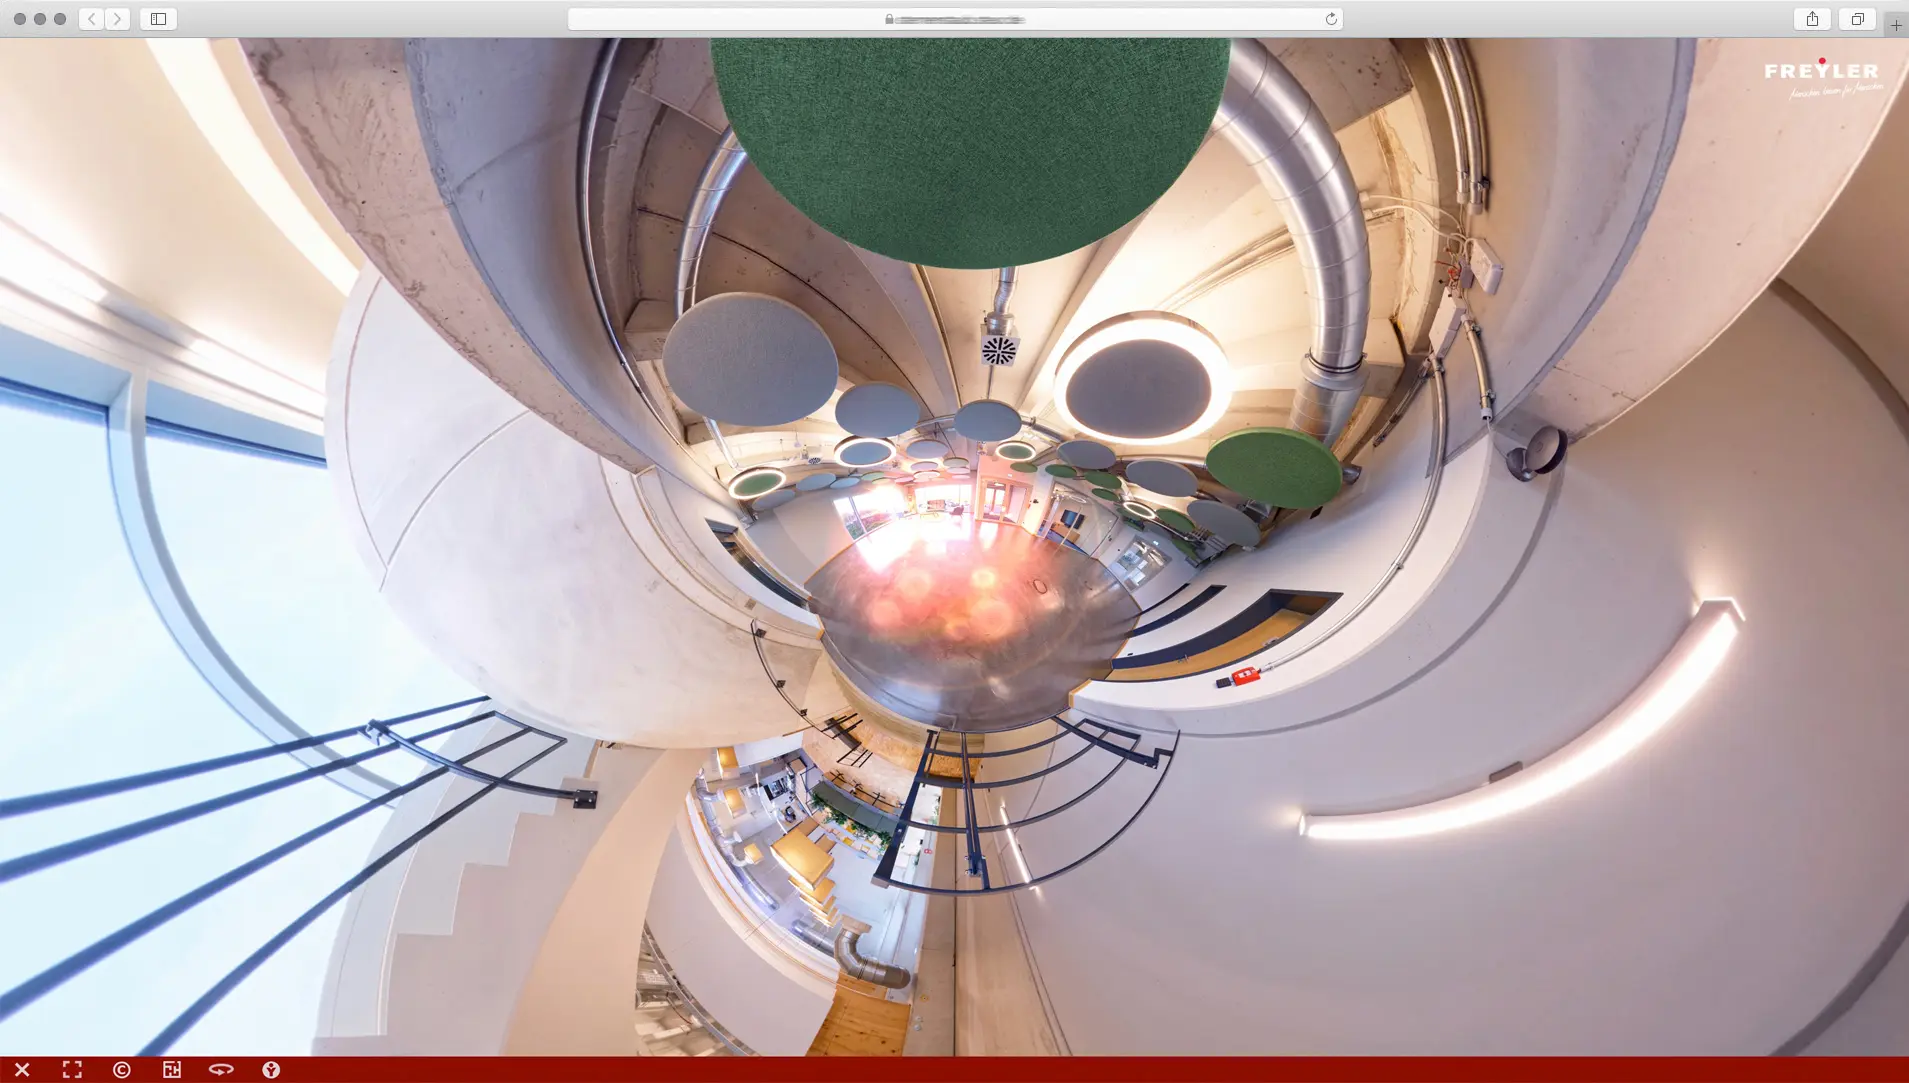1909x1083 pixels.
Task: Click the FREYLER logo
Action: point(1822,77)
